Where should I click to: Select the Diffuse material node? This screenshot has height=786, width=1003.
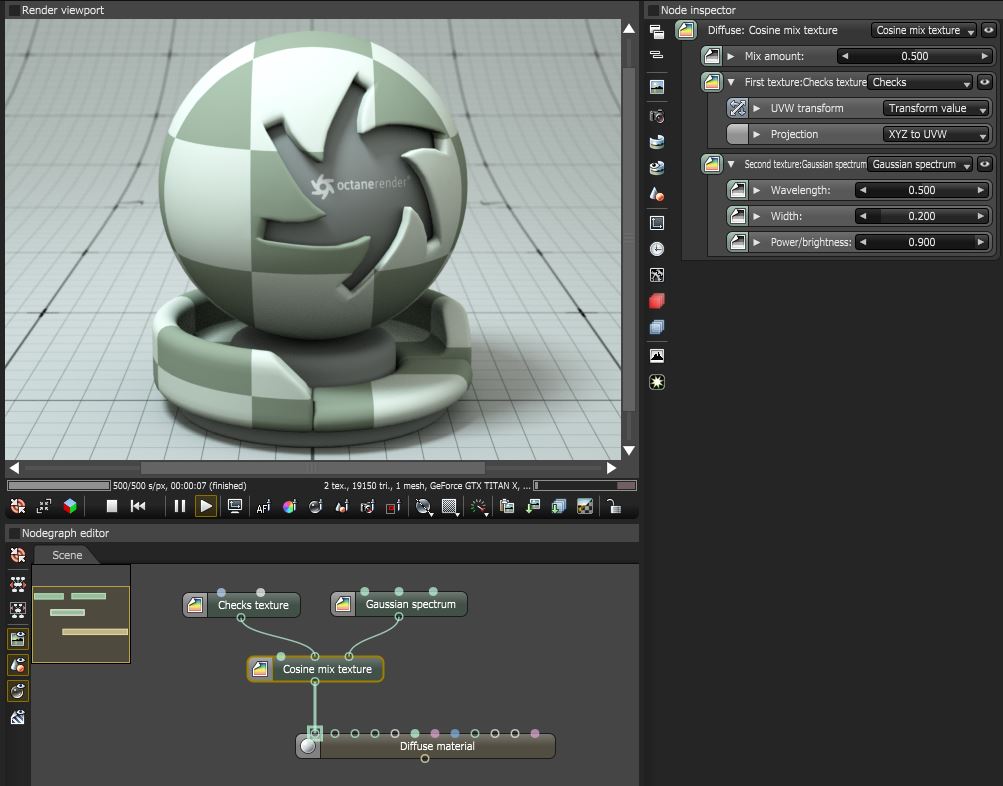(x=437, y=746)
